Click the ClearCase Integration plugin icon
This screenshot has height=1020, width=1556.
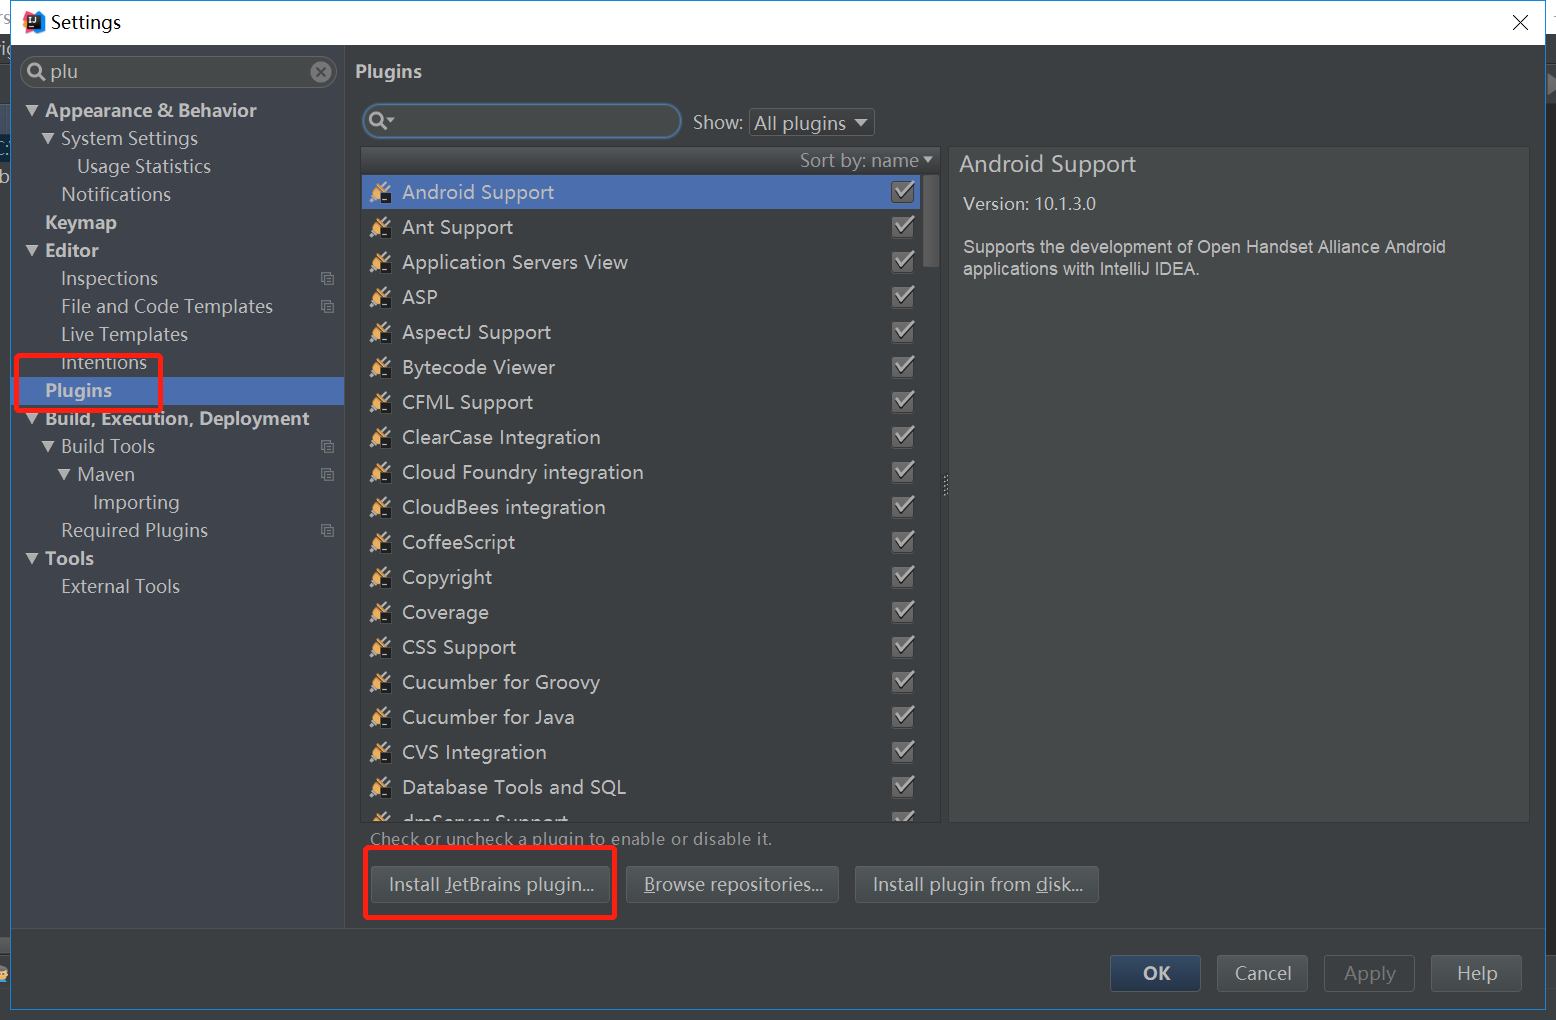coord(380,437)
